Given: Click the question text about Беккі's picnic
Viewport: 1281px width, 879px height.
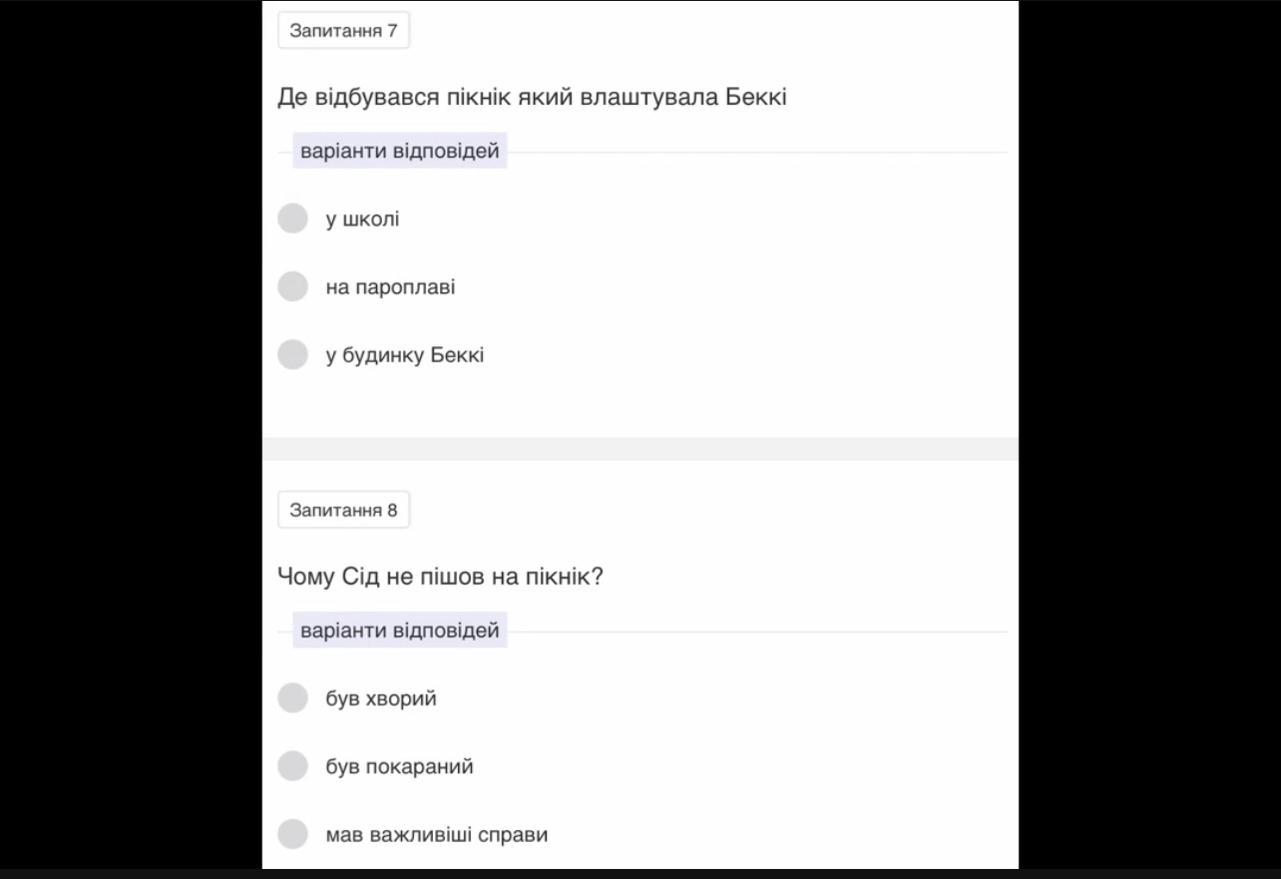Looking at the screenshot, I should [x=532, y=97].
